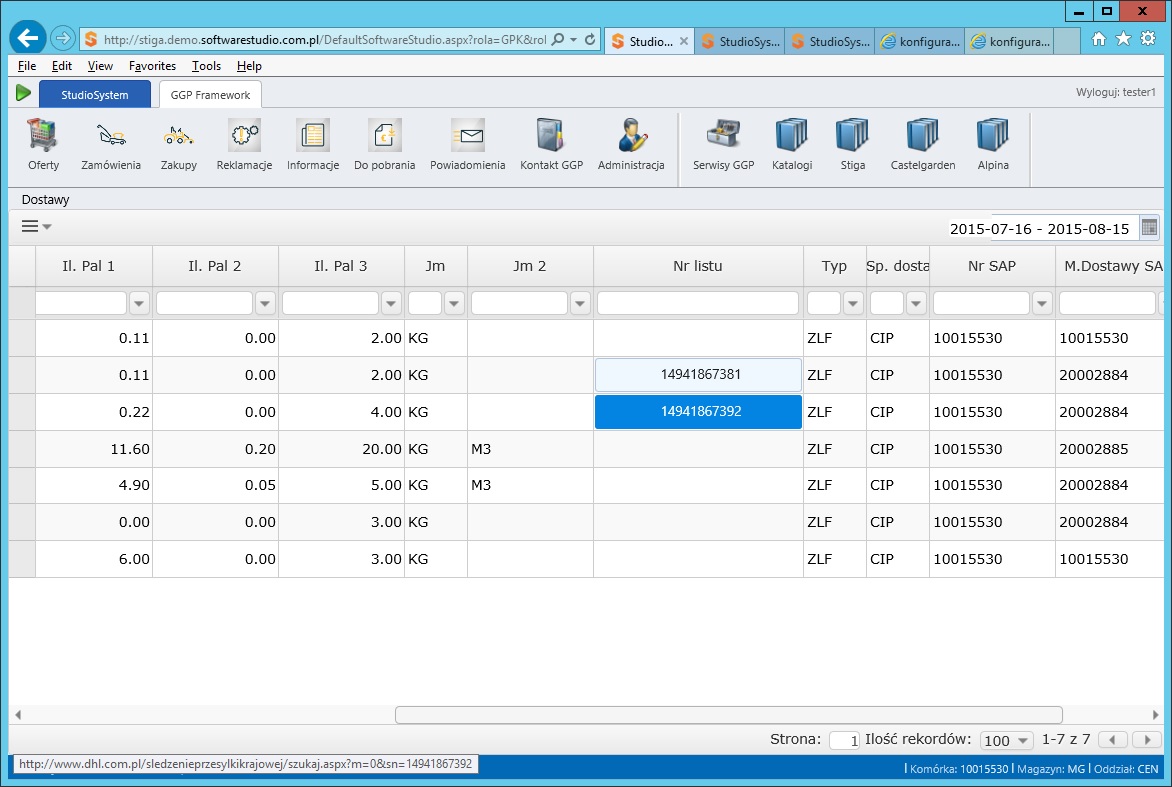
Task: Click the Serwisy GGP icon
Action: pyautogui.click(x=723, y=135)
